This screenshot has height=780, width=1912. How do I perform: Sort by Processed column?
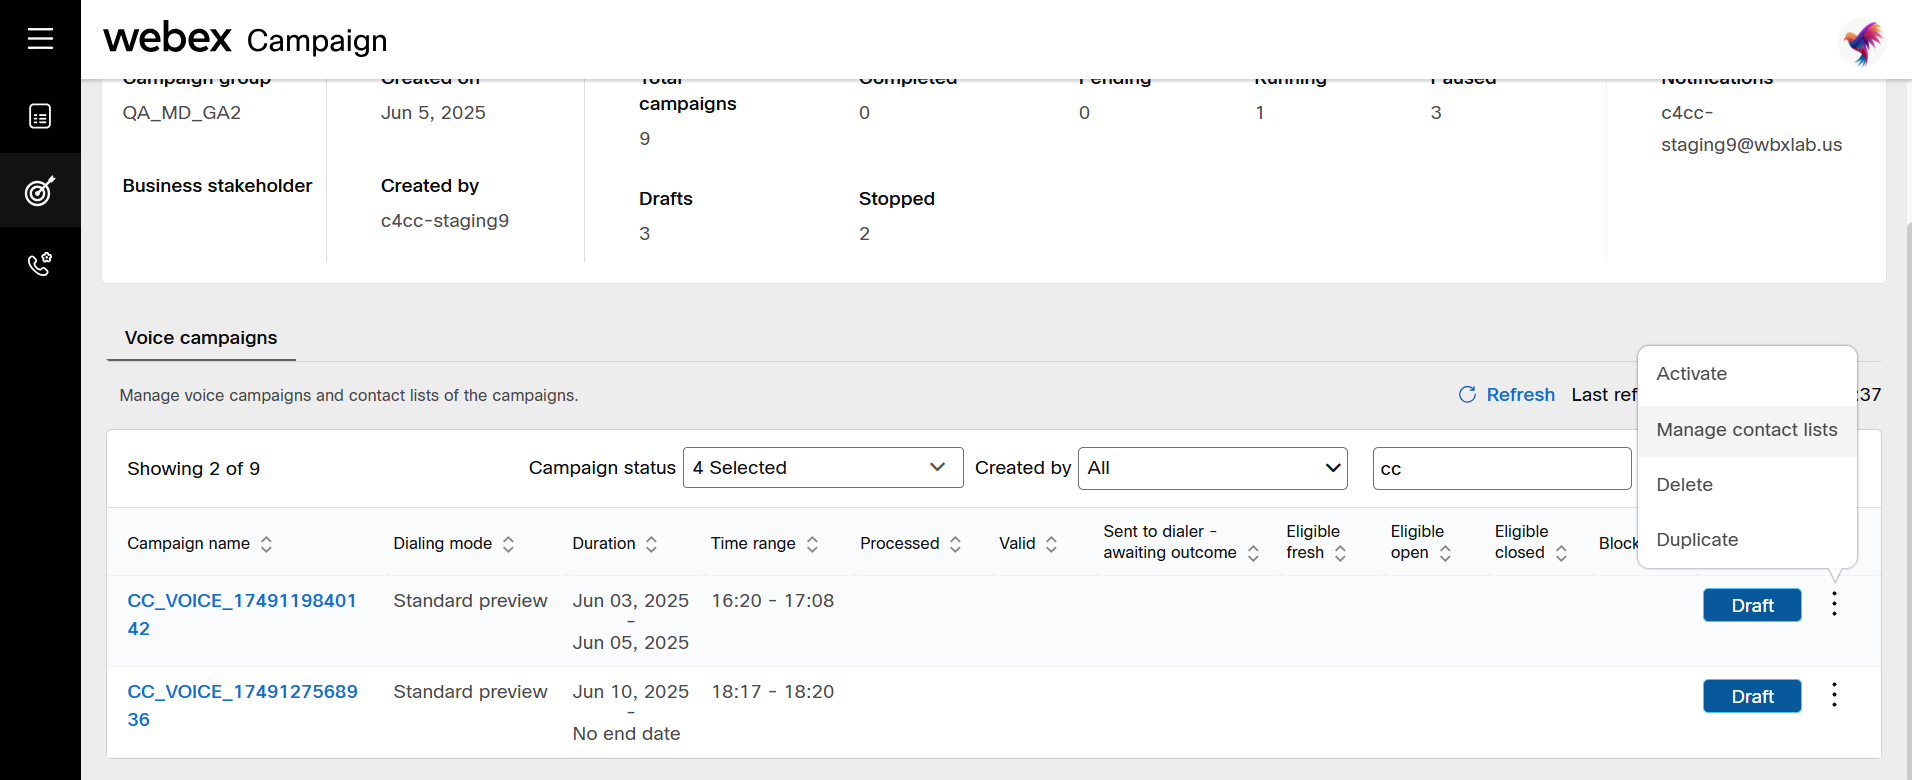coord(956,544)
